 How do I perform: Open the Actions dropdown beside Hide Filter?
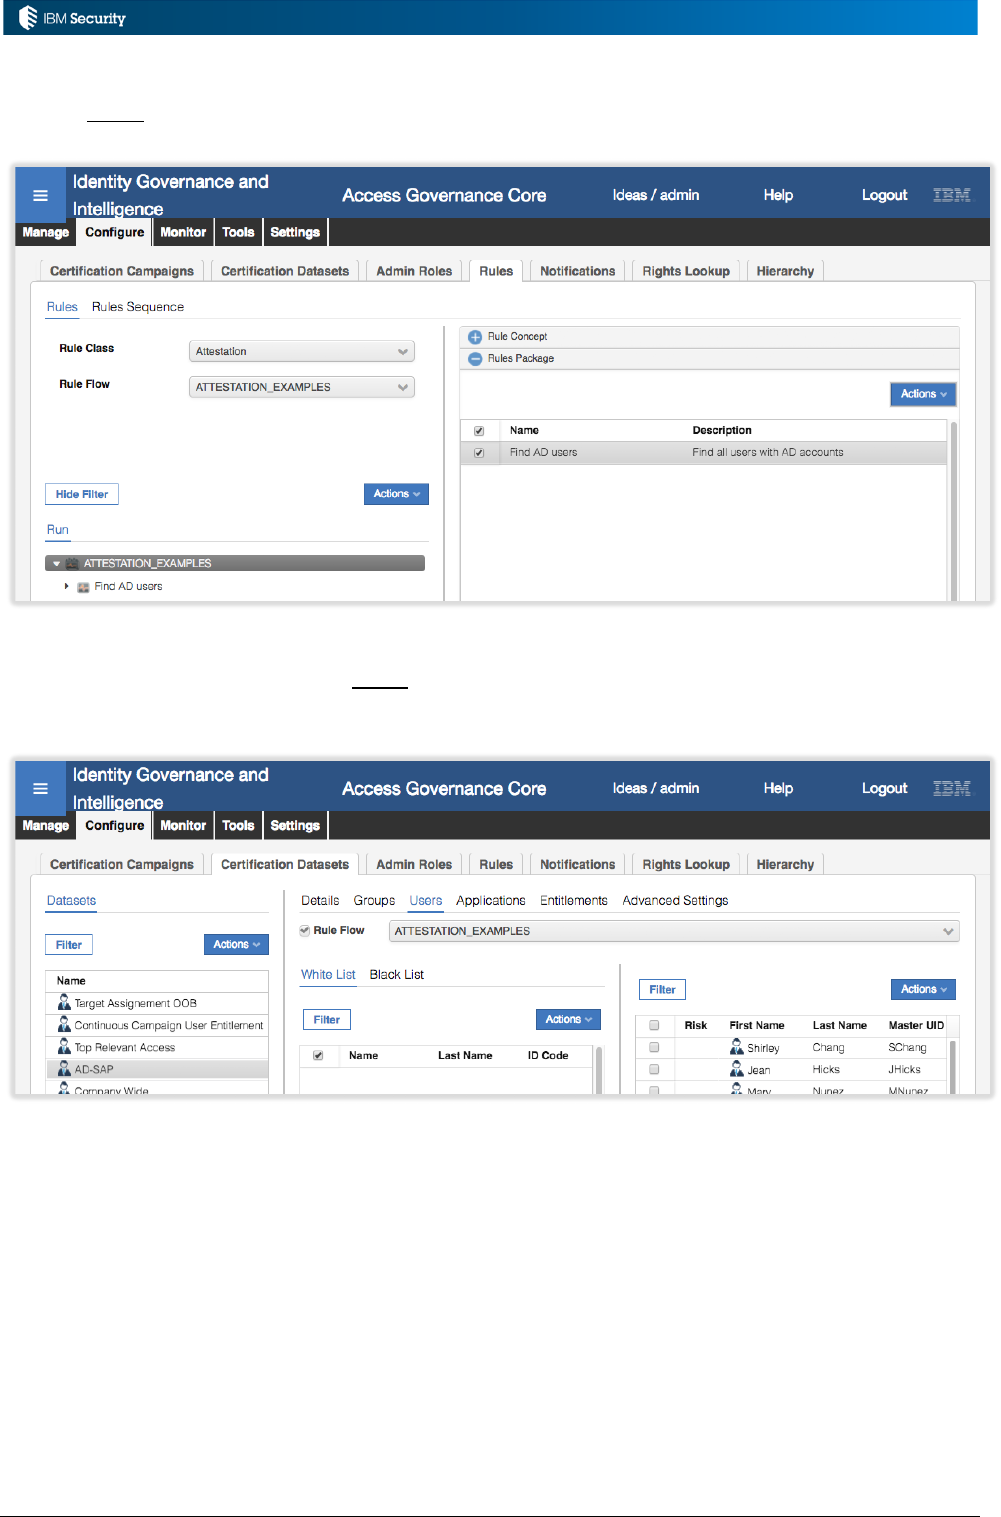click(396, 494)
